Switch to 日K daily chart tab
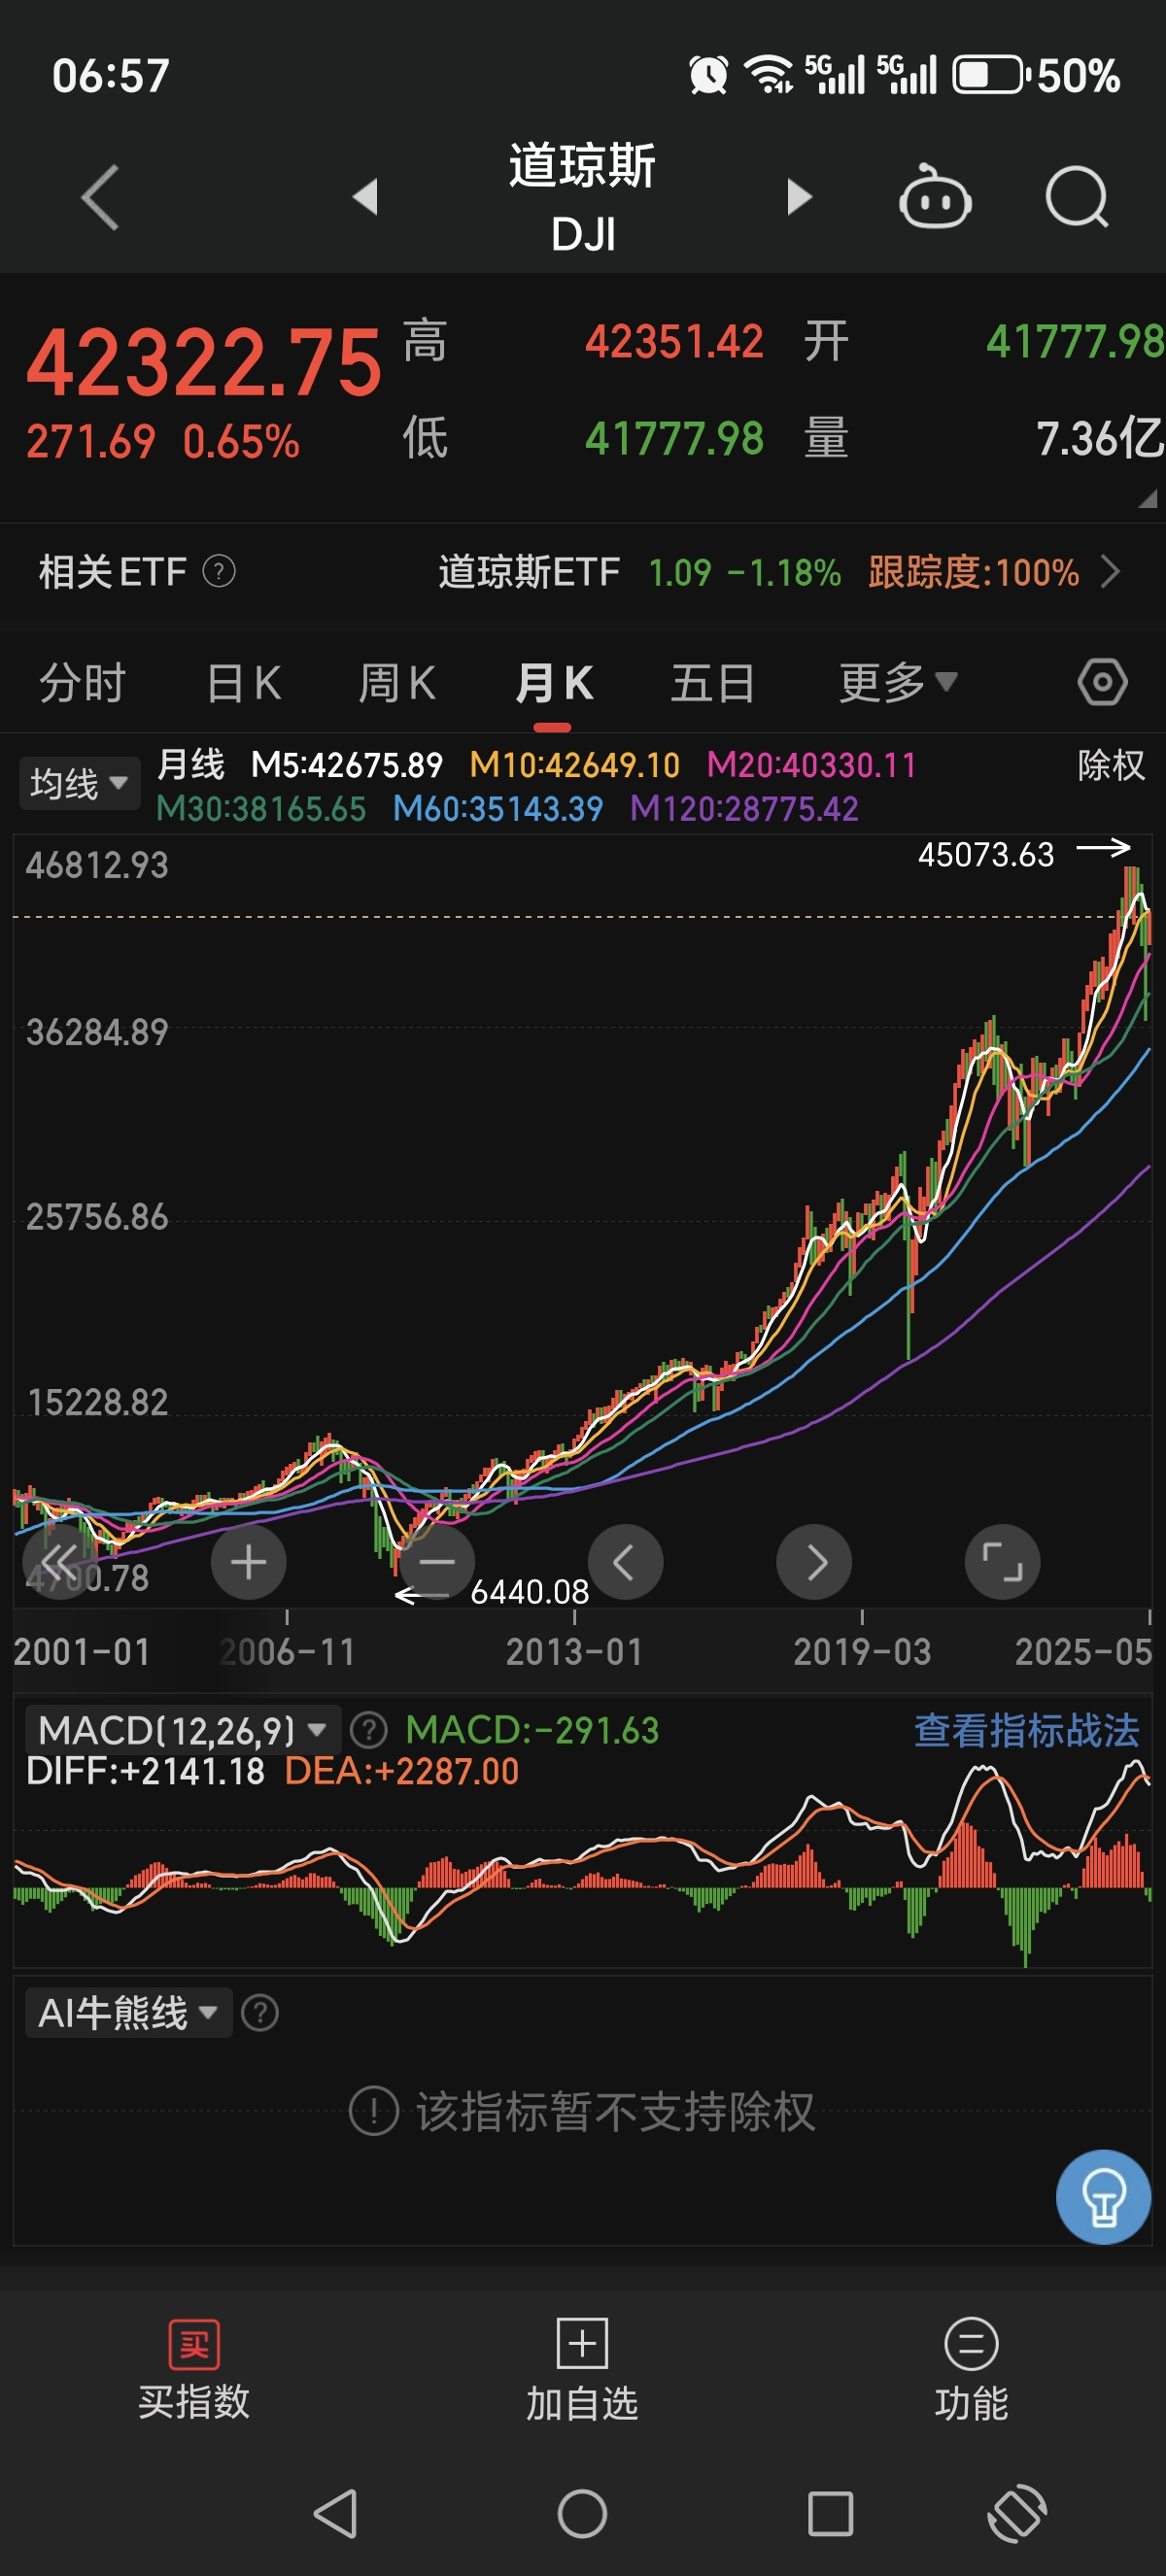This screenshot has height=2576, width=1166. pyautogui.click(x=243, y=683)
